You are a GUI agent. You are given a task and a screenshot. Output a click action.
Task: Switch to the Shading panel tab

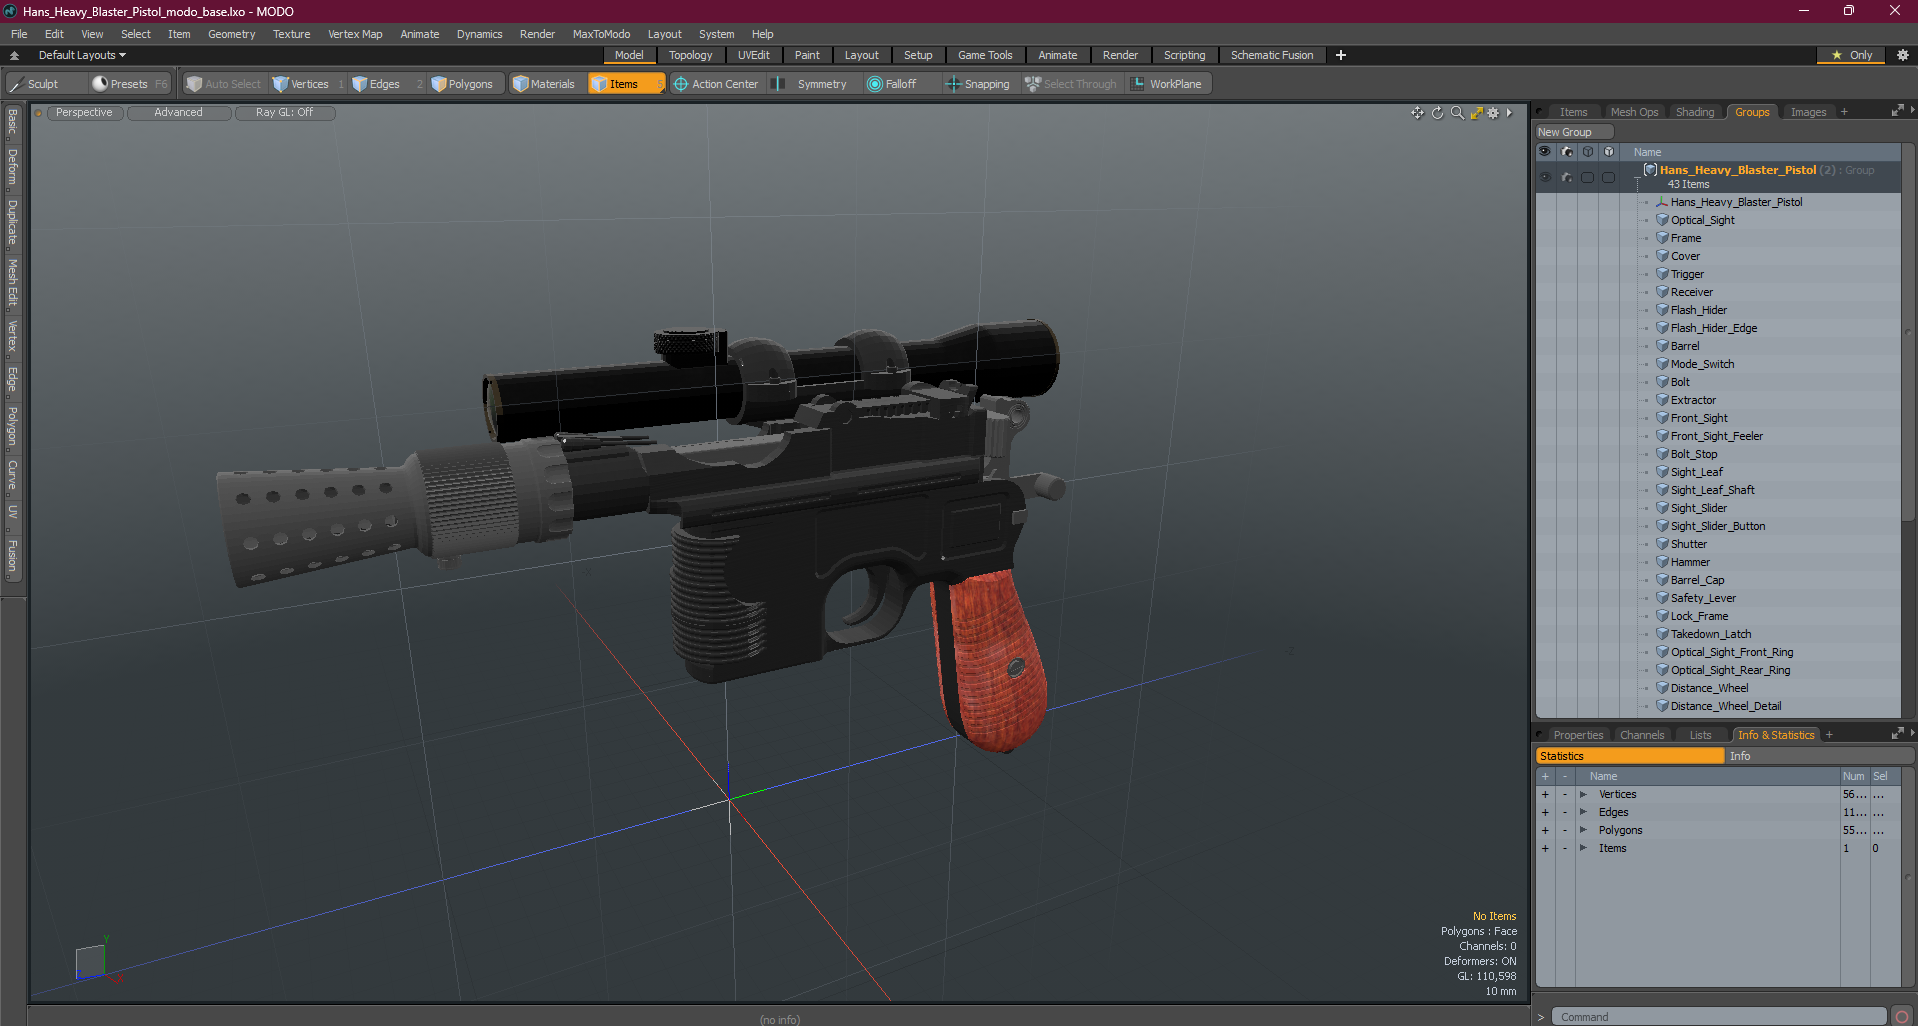tap(1695, 112)
